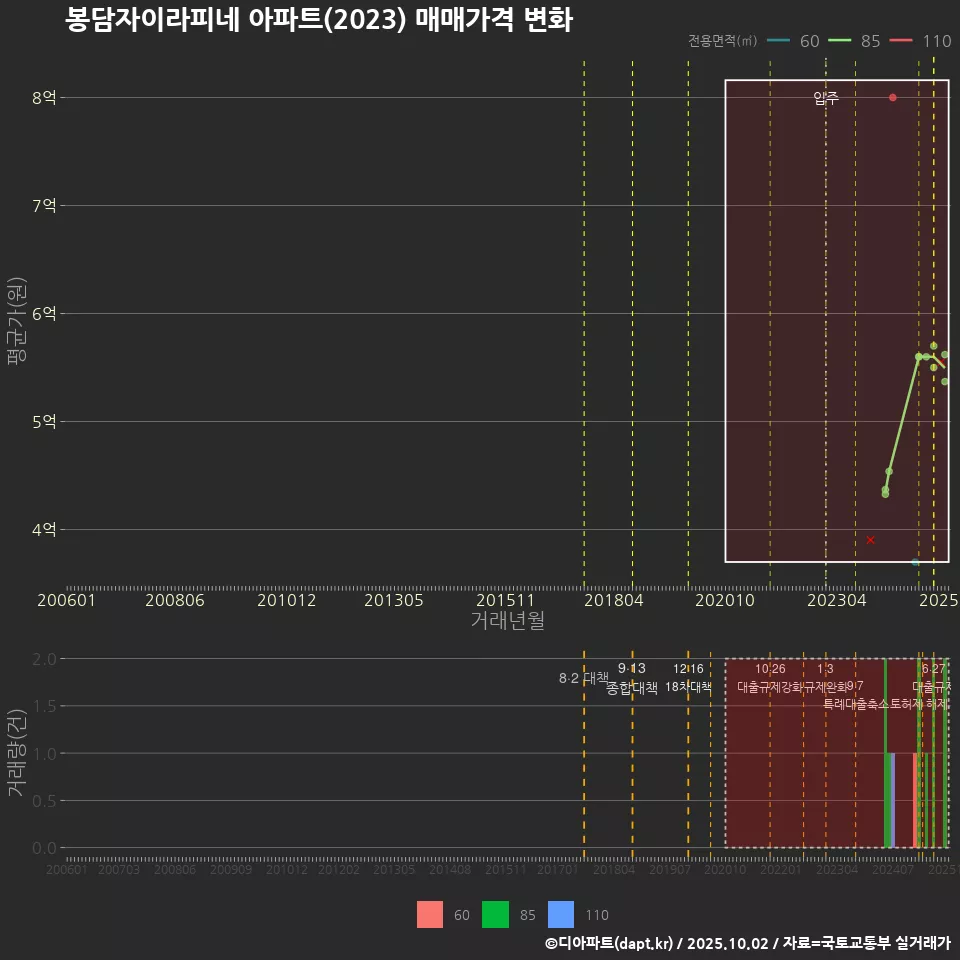Image resolution: width=960 pixels, height=960 pixels.
Task: Select the teal data point below the zoom box
Action: click(x=915, y=563)
